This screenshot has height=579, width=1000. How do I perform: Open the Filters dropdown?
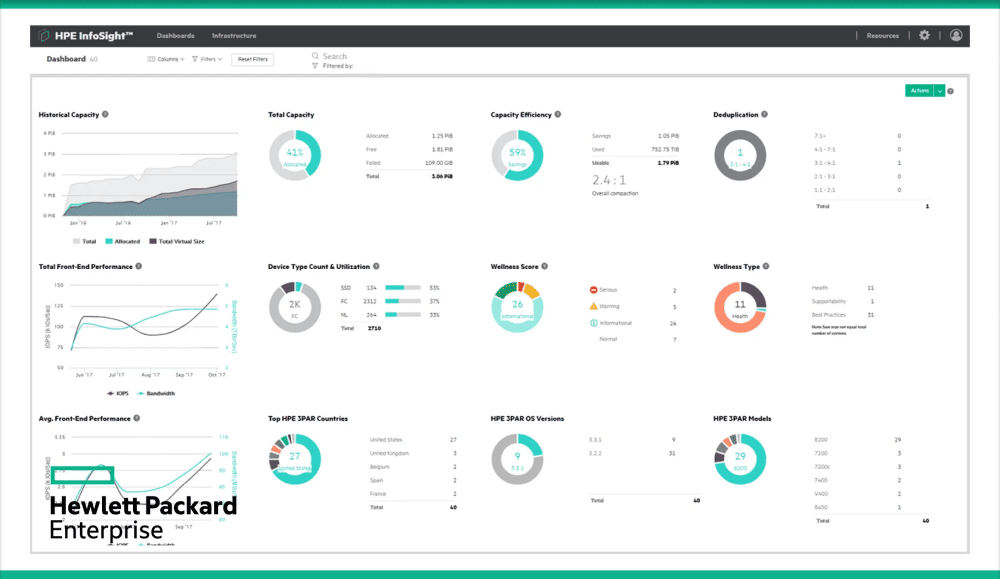[207, 59]
